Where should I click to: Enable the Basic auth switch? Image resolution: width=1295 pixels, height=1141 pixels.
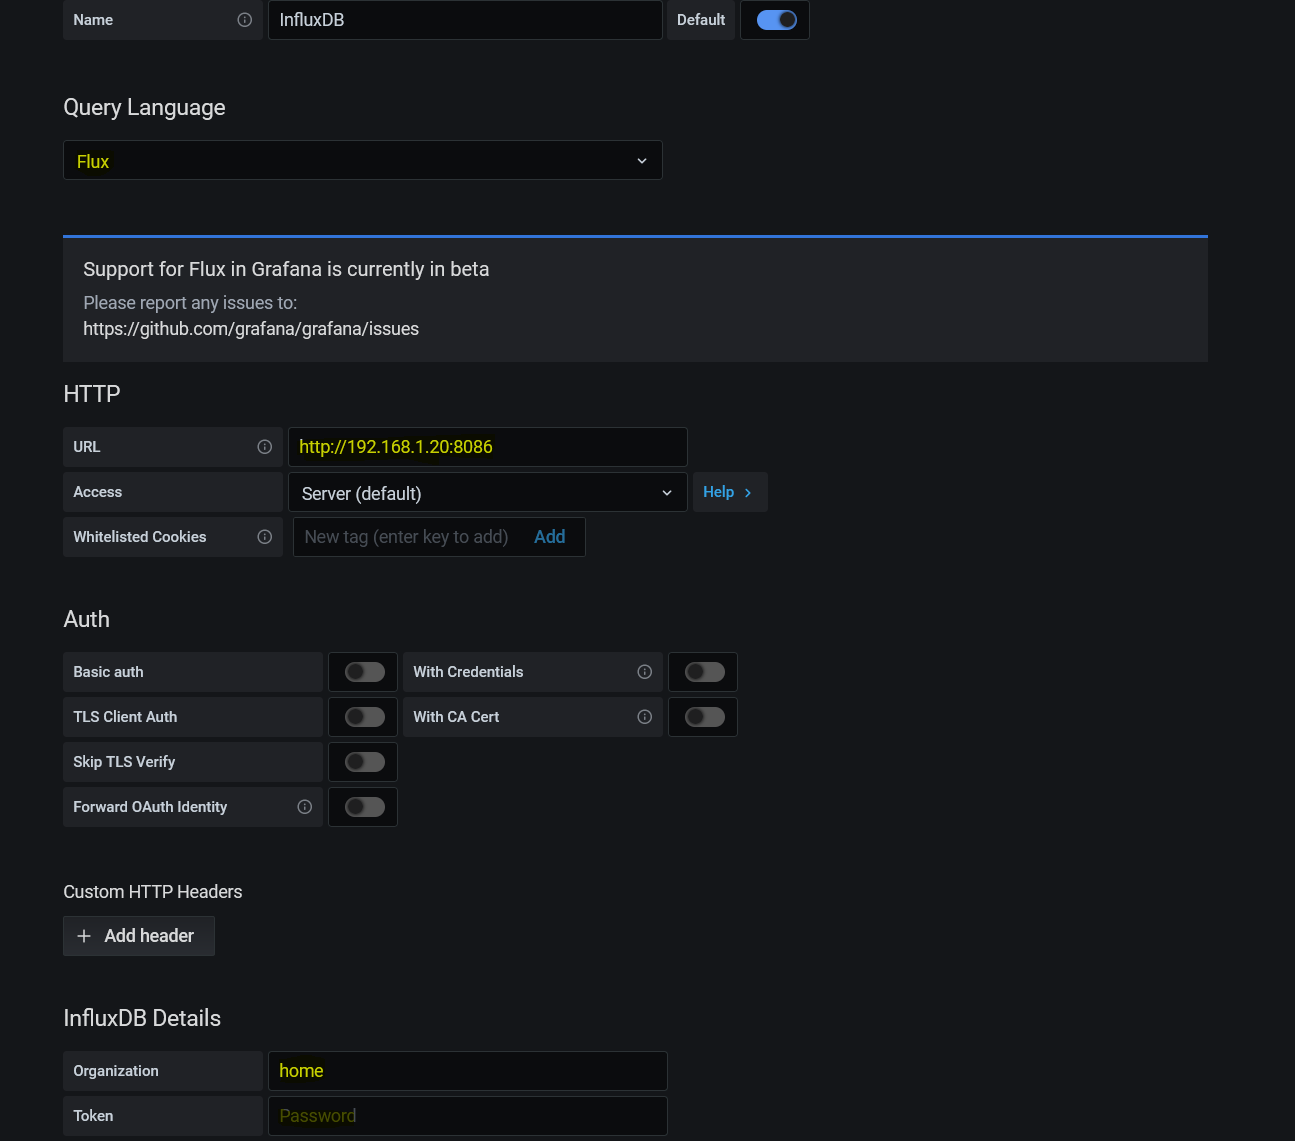click(364, 672)
